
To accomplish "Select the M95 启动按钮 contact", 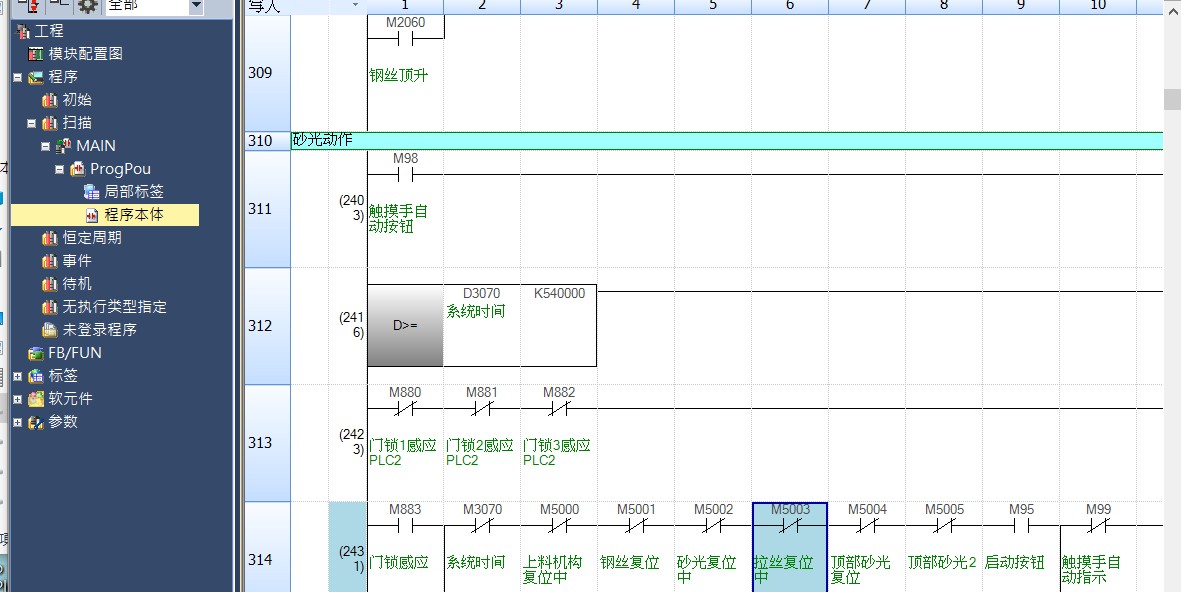I will tap(1021, 525).
